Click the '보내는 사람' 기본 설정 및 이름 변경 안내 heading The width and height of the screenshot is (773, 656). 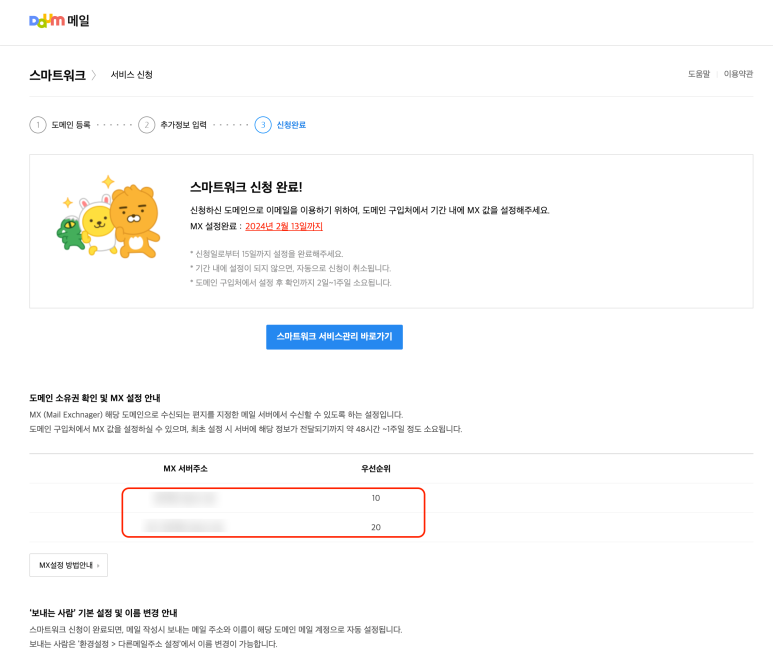pyautogui.click(x=103, y=613)
